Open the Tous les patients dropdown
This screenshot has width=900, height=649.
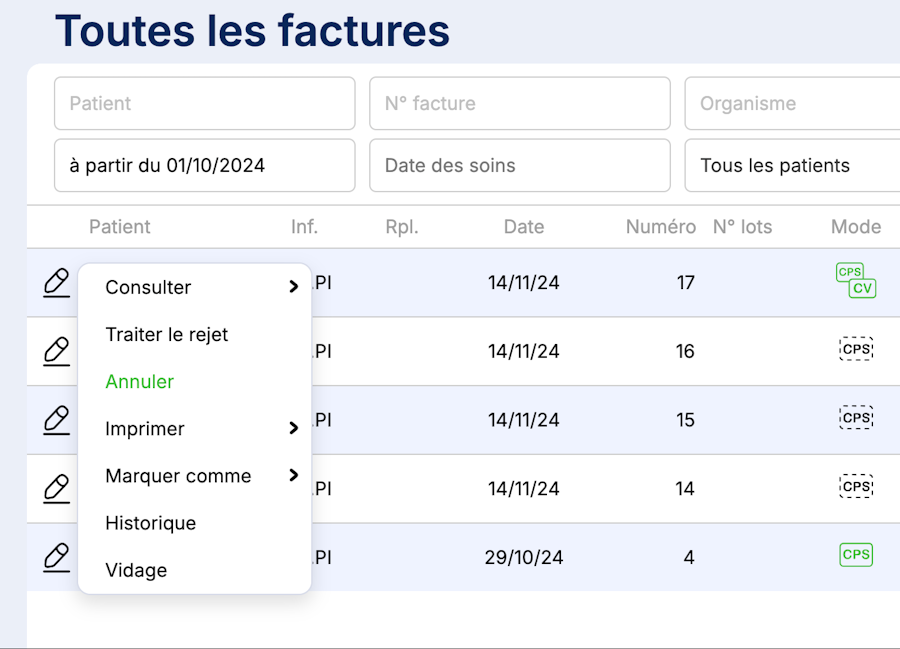[x=790, y=166]
